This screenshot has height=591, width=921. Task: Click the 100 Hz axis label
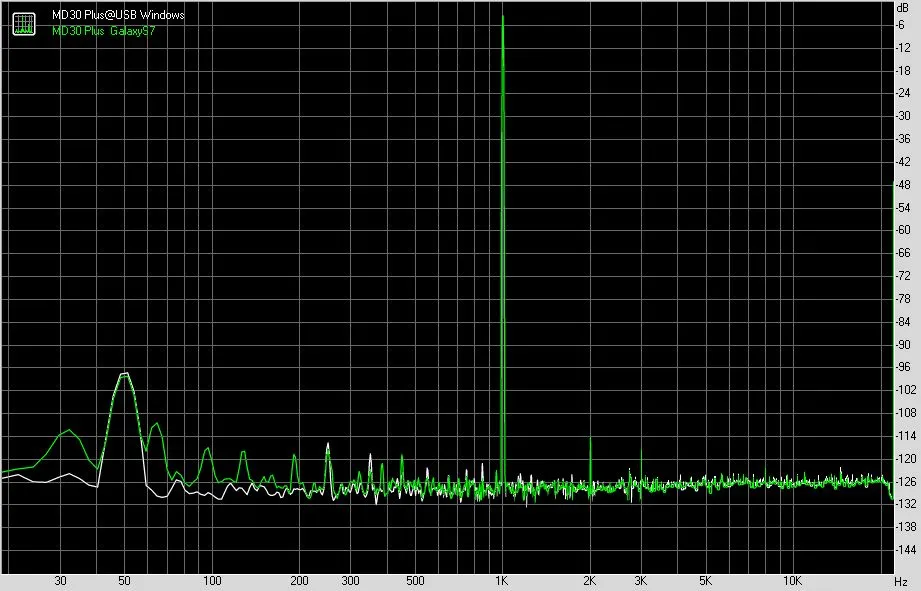click(x=212, y=581)
